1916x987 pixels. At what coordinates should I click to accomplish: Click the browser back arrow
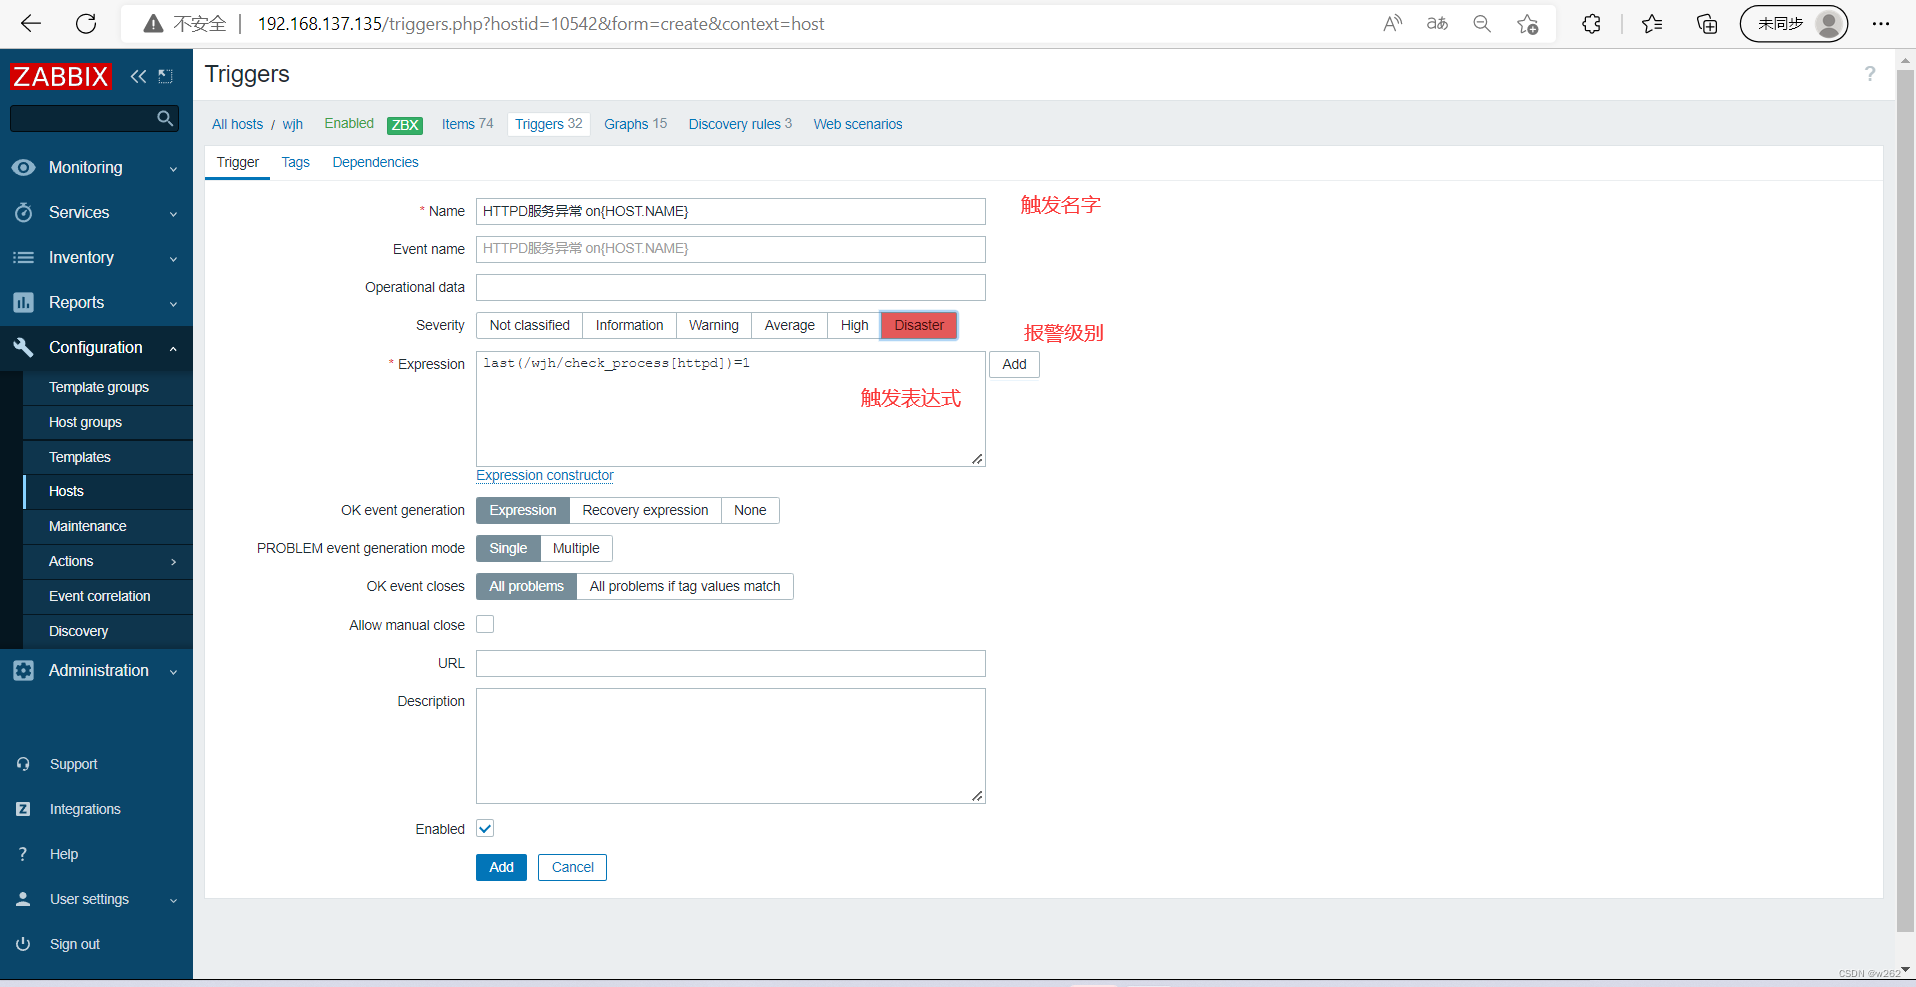(x=31, y=24)
